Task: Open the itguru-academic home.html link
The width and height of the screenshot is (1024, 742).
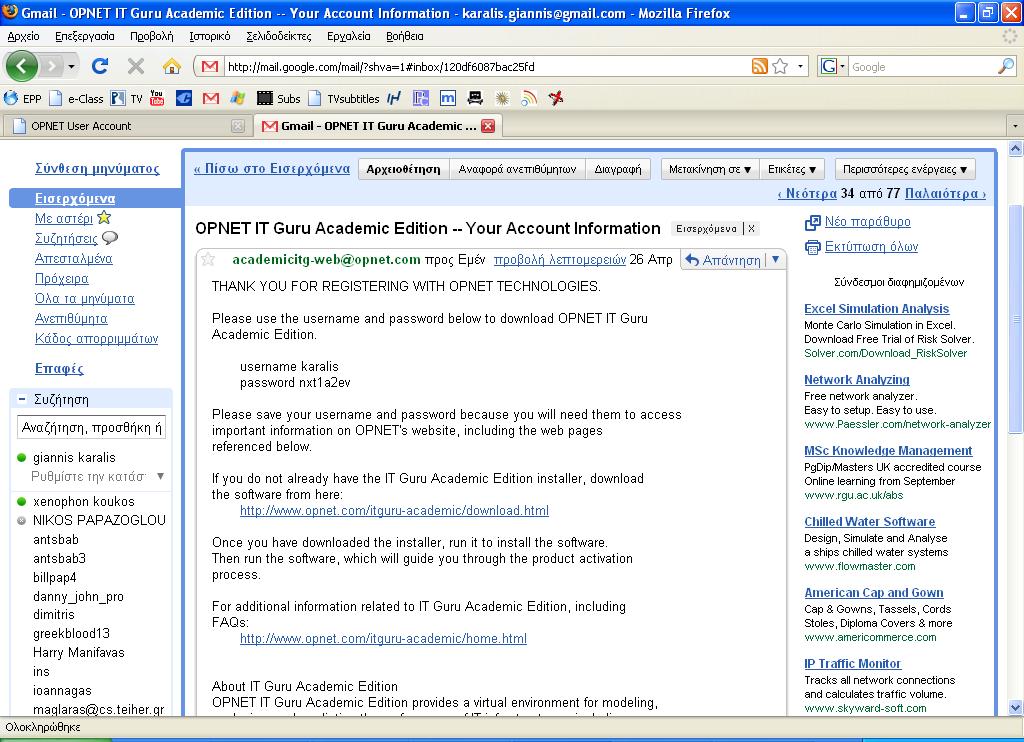Action: [x=383, y=639]
